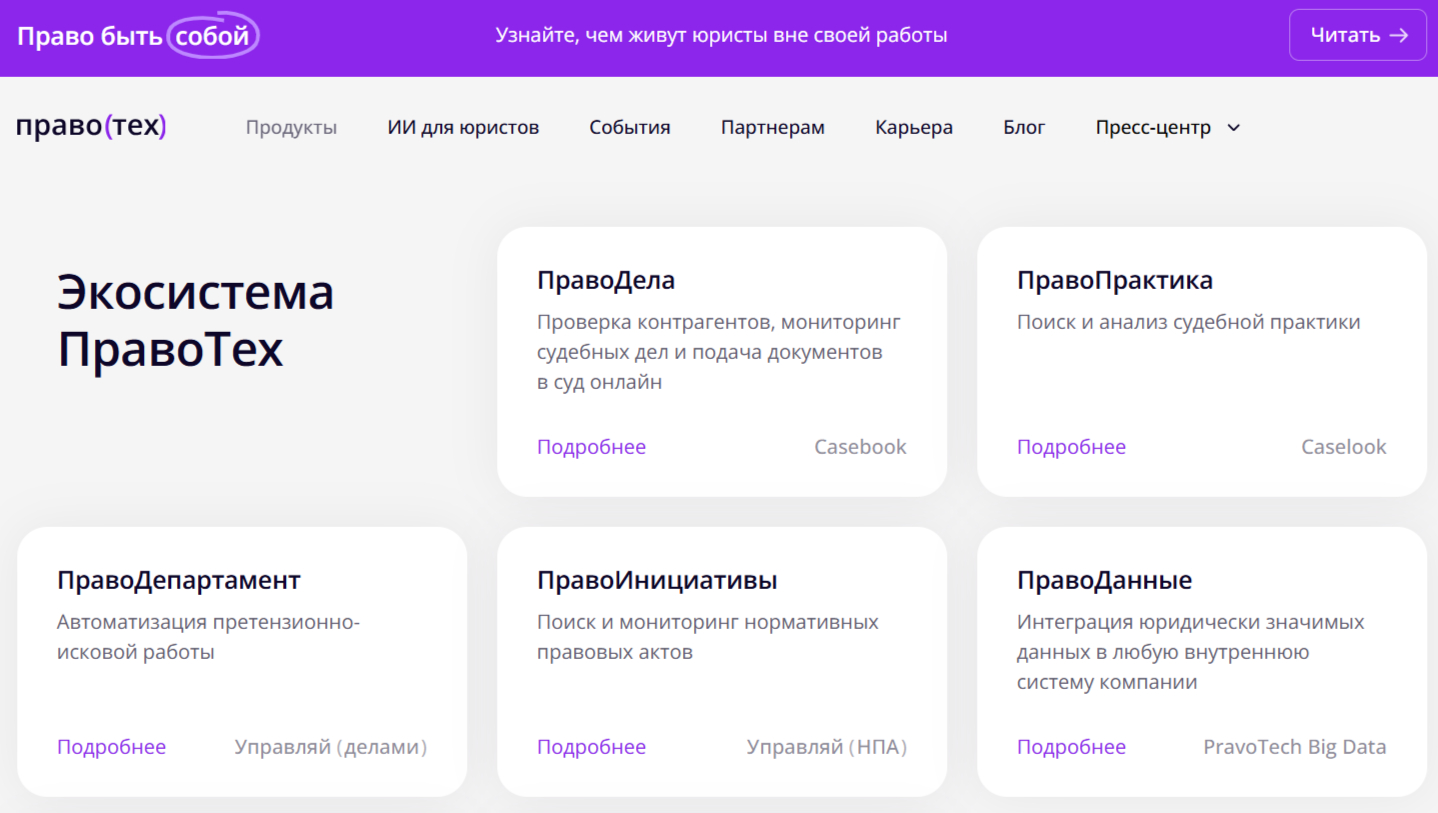Click the 'Экосистема ПравоТех' heading
Viewport: 1438px width, 813px height.
196,321
